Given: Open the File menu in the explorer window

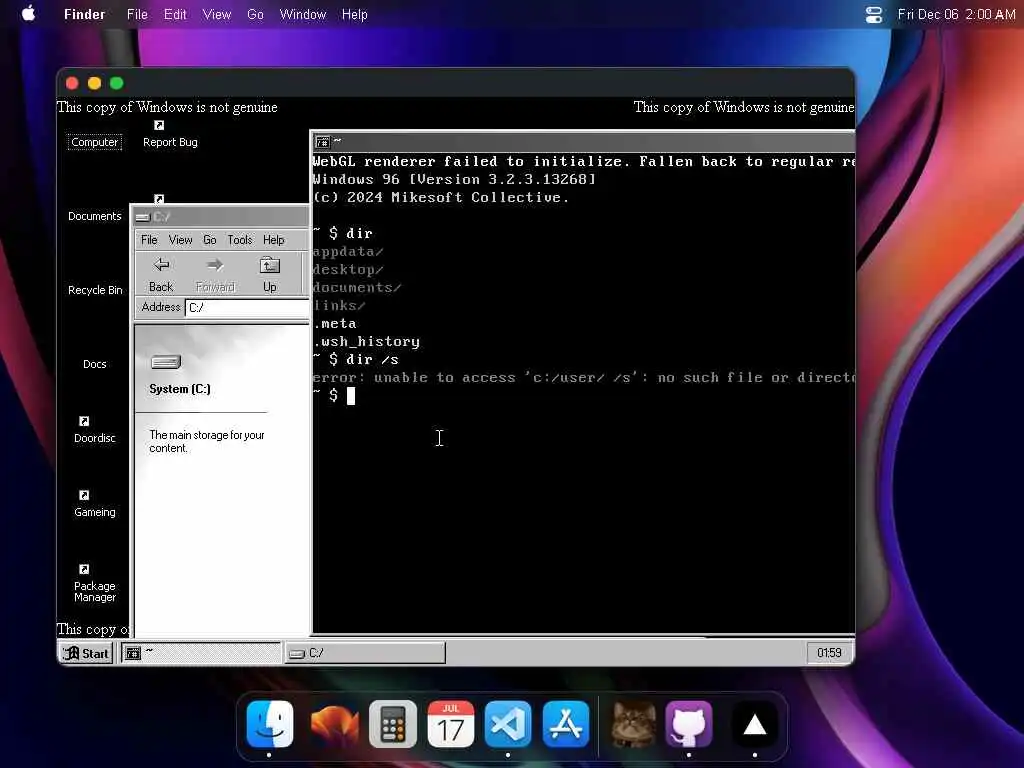Looking at the screenshot, I should click(x=149, y=240).
